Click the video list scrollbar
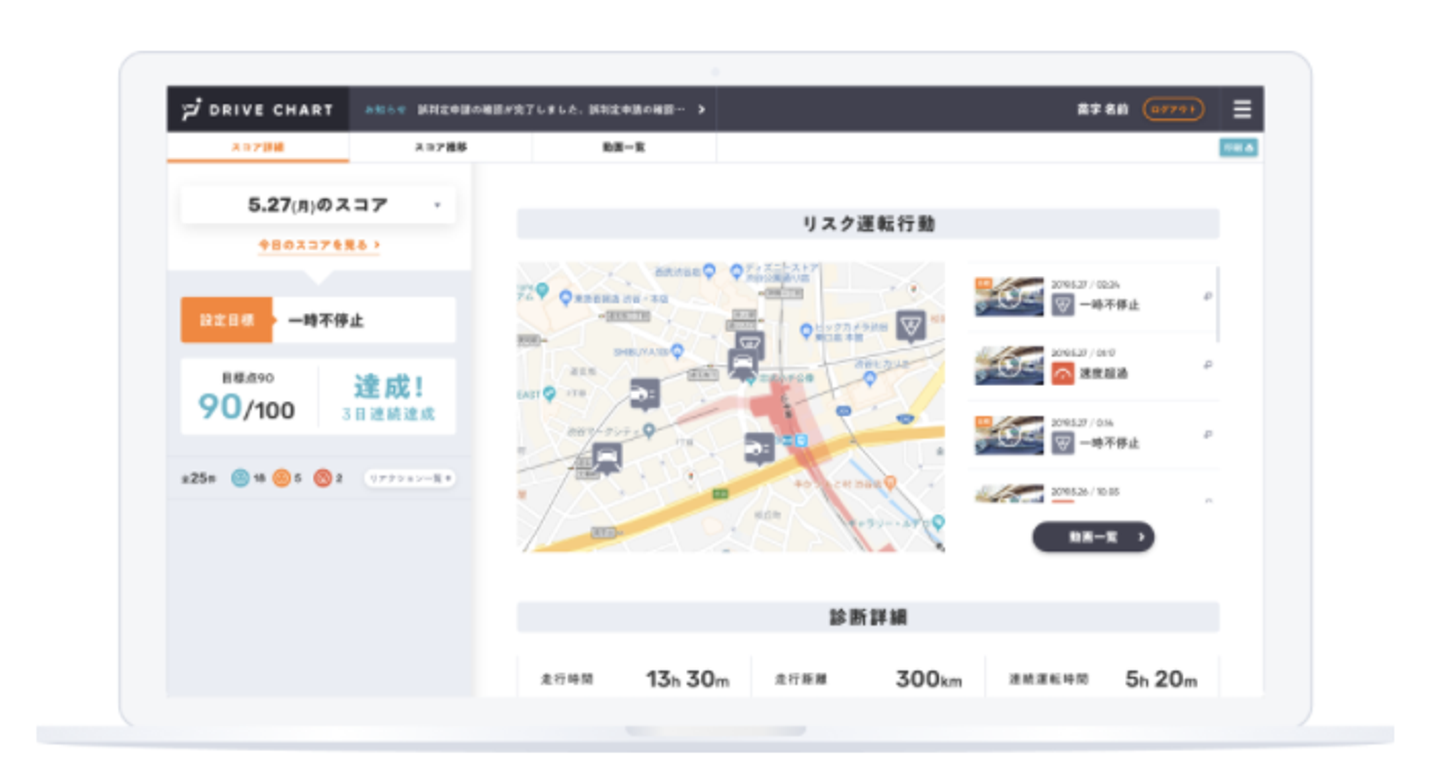 click(x=1217, y=305)
